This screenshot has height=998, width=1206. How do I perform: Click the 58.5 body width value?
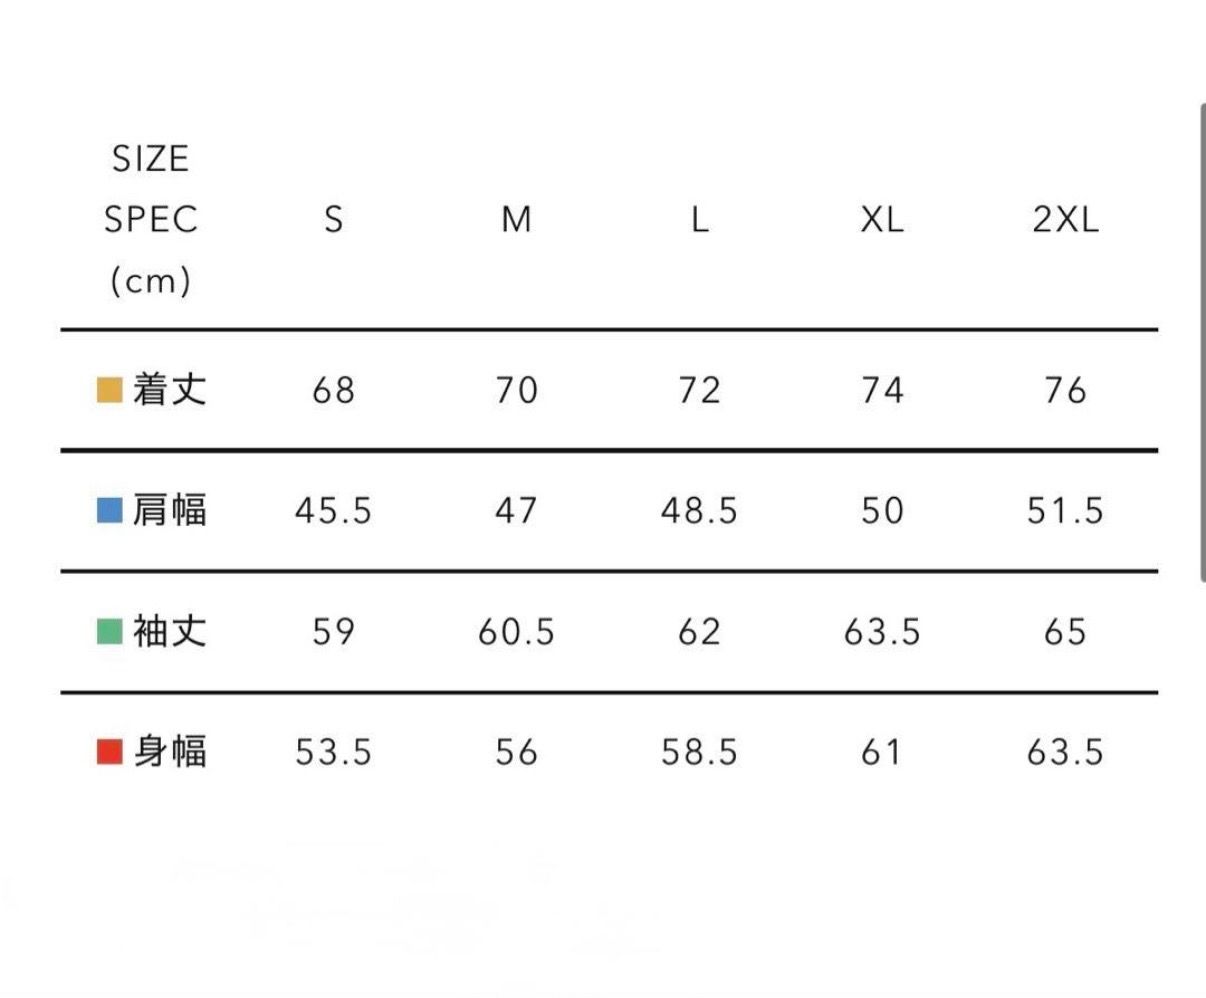[699, 752]
